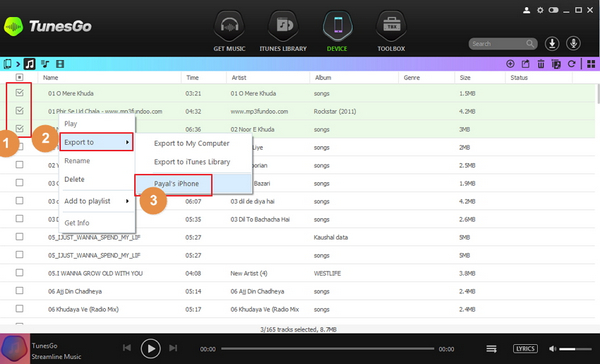Click the magnifier search icon
Viewport: 600px width, 364px height.
[x=530, y=44]
